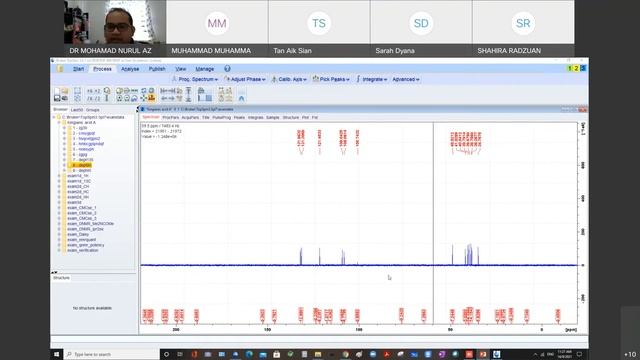Click the x8 vertical scale icon
The width and height of the screenshot is (640, 360).
(x=90, y=91)
